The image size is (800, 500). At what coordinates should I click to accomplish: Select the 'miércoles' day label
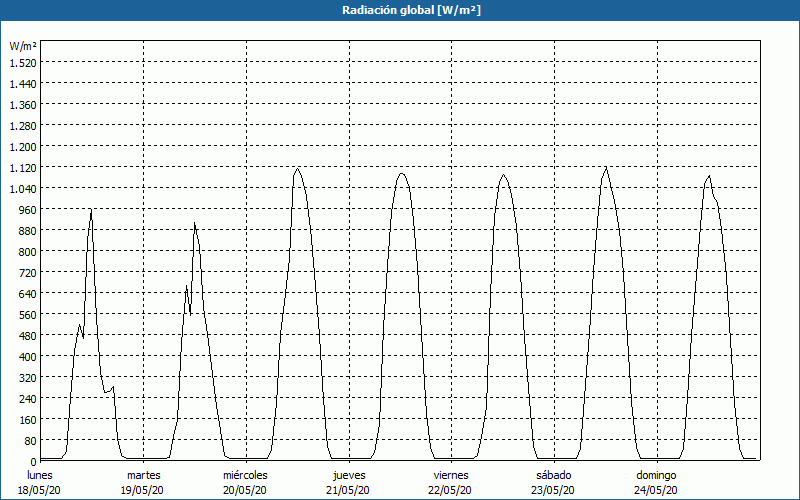coord(245,474)
